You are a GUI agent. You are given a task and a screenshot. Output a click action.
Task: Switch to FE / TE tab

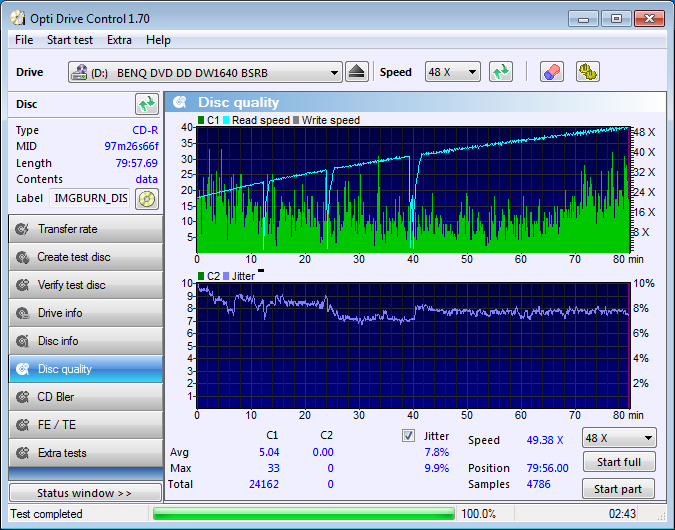[x=86, y=425]
